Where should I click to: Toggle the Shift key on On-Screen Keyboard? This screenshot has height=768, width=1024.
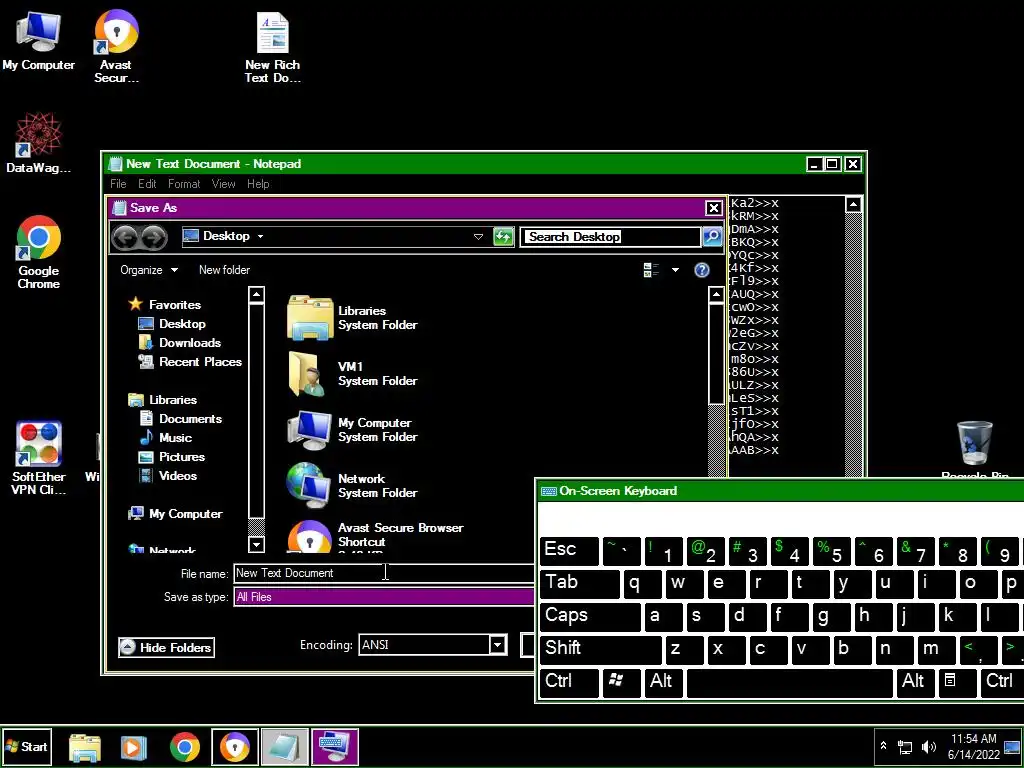(x=601, y=650)
